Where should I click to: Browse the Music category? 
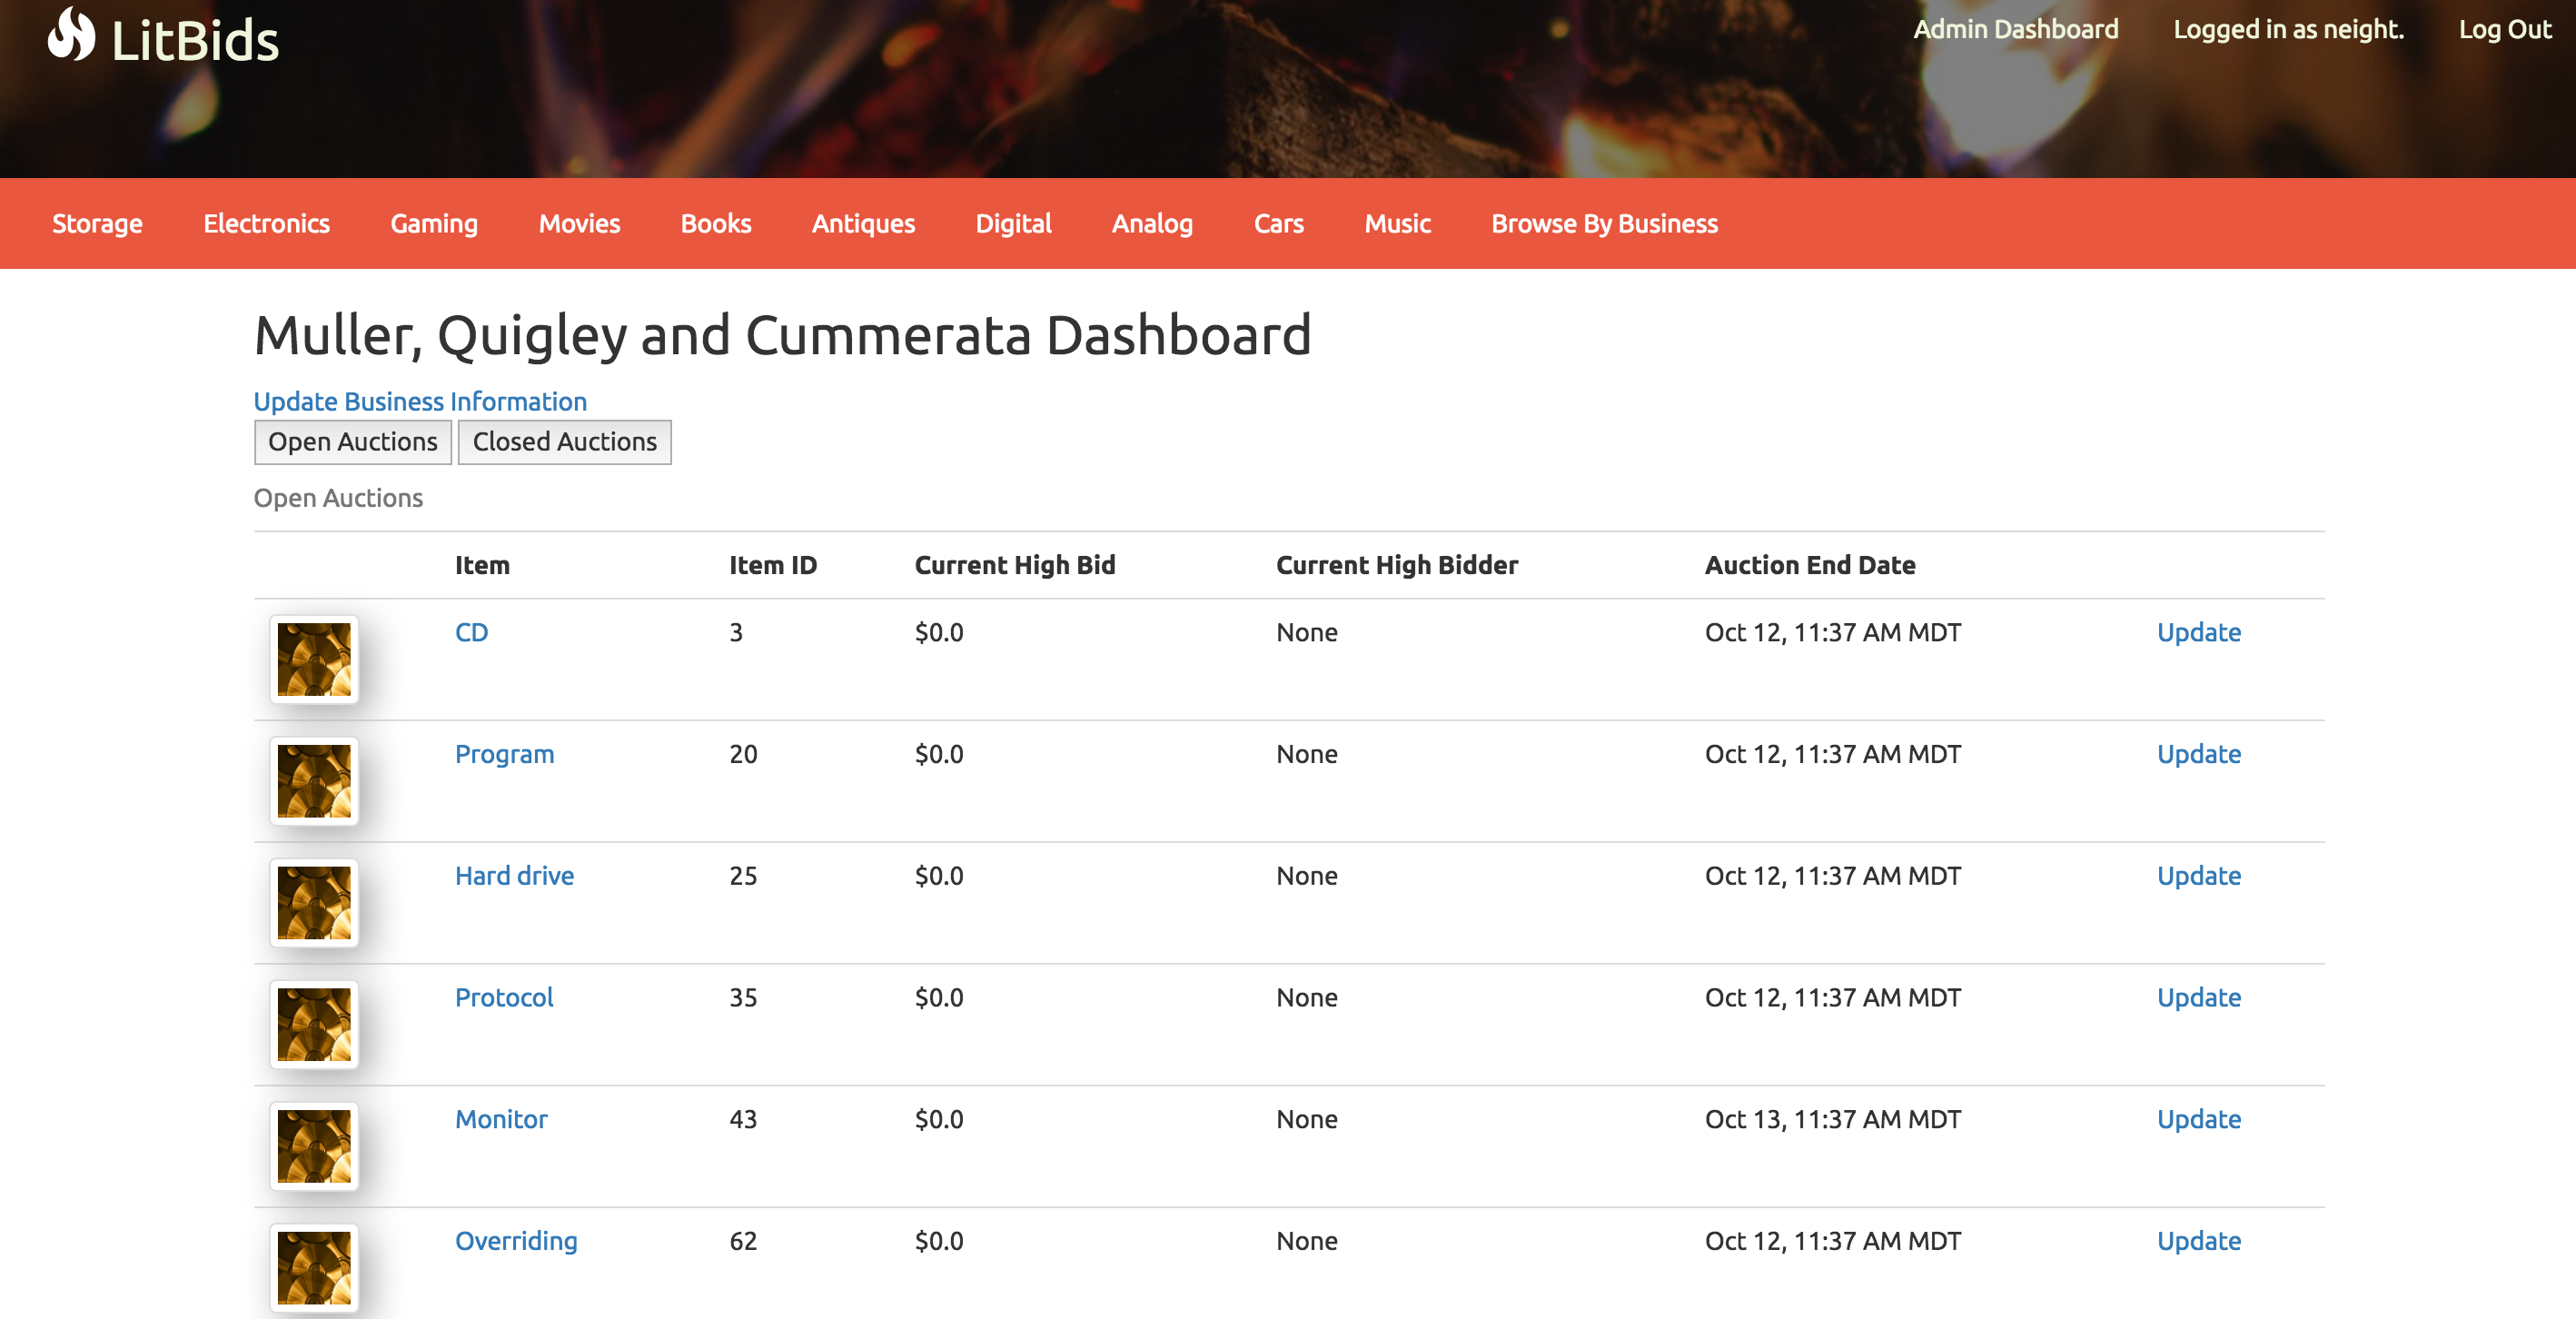click(x=1397, y=223)
